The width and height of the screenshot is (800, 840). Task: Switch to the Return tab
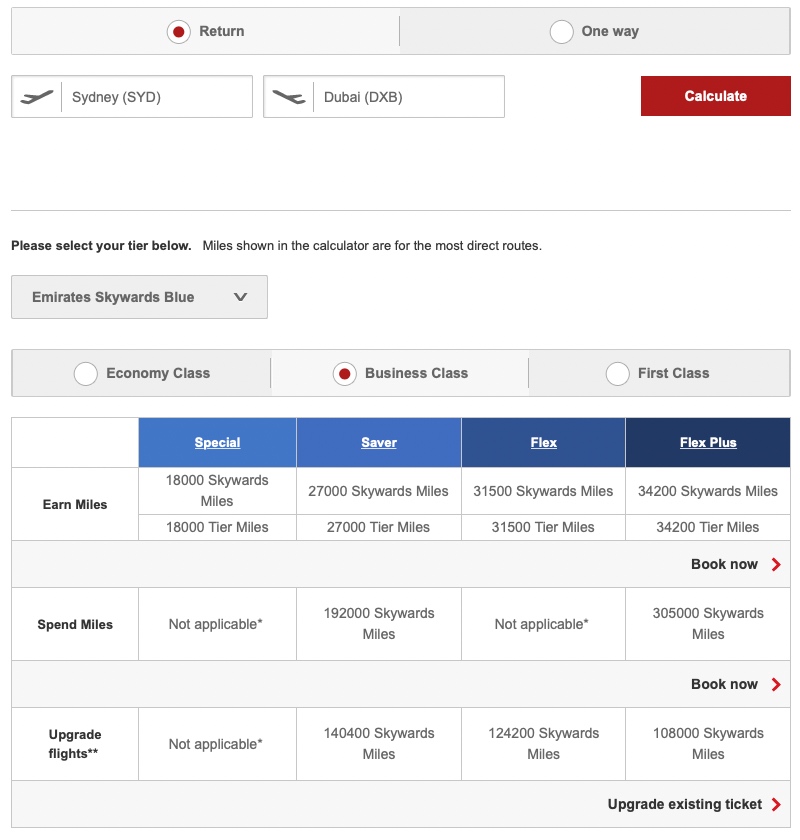click(x=205, y=31)
